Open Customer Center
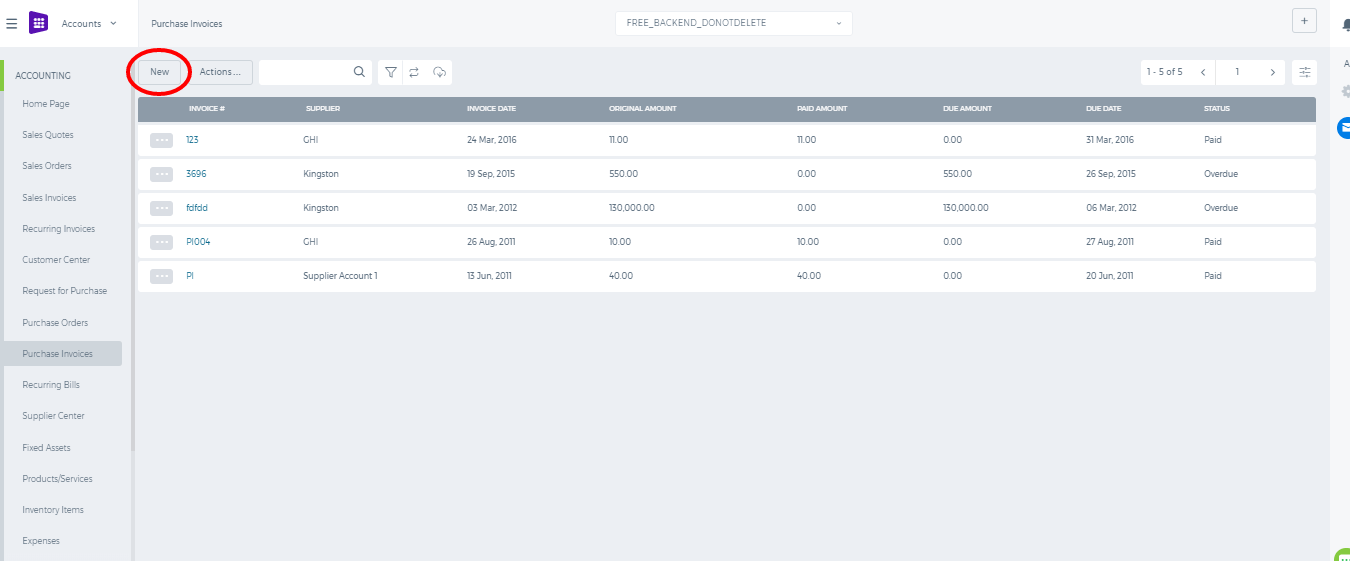The image size is (1350, 561). click(x=56, y=260)
